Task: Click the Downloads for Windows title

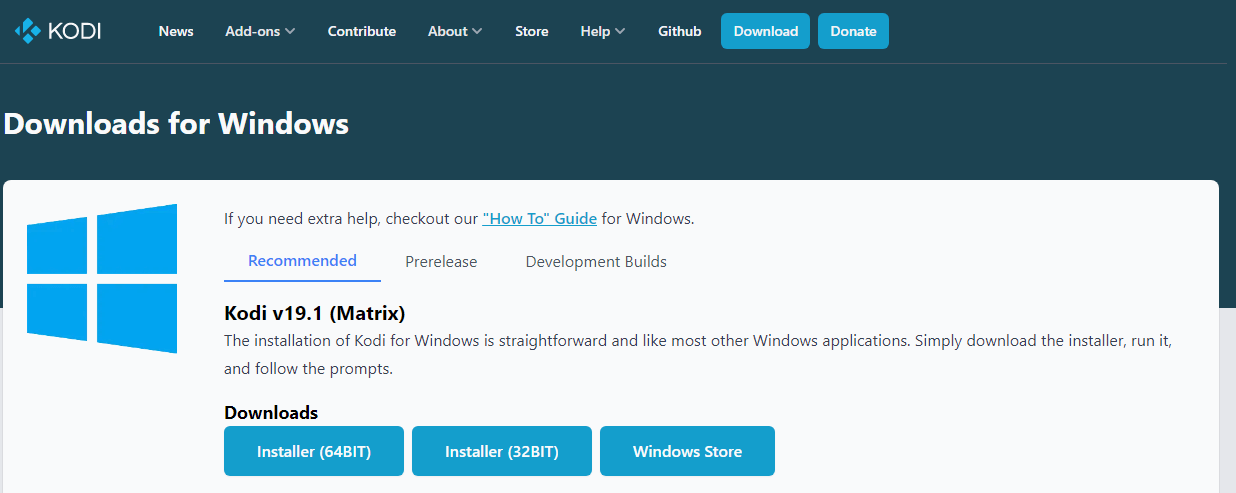Action: (176, 124)
